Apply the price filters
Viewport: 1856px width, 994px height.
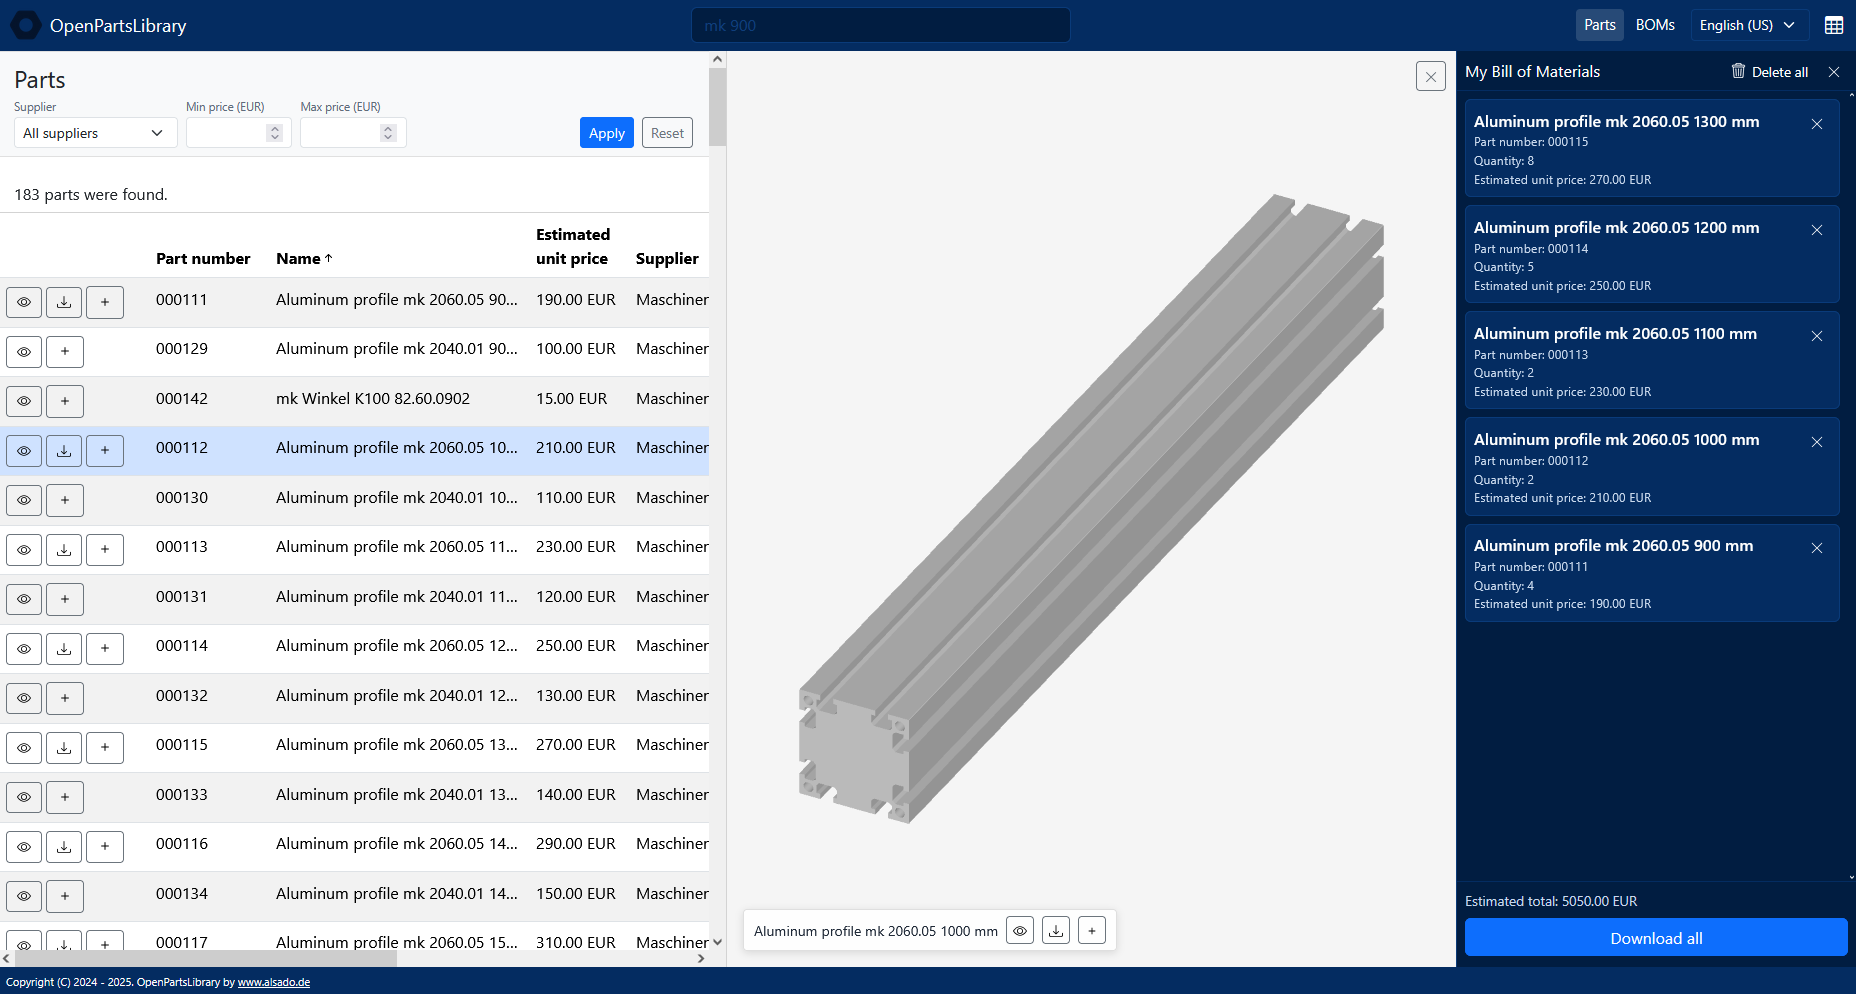pos(607,133)
